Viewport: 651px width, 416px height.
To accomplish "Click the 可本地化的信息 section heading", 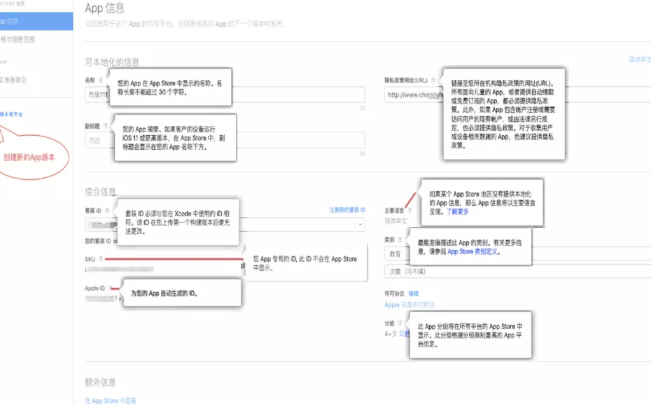I will pyautogui.click(x=112, y=62).
